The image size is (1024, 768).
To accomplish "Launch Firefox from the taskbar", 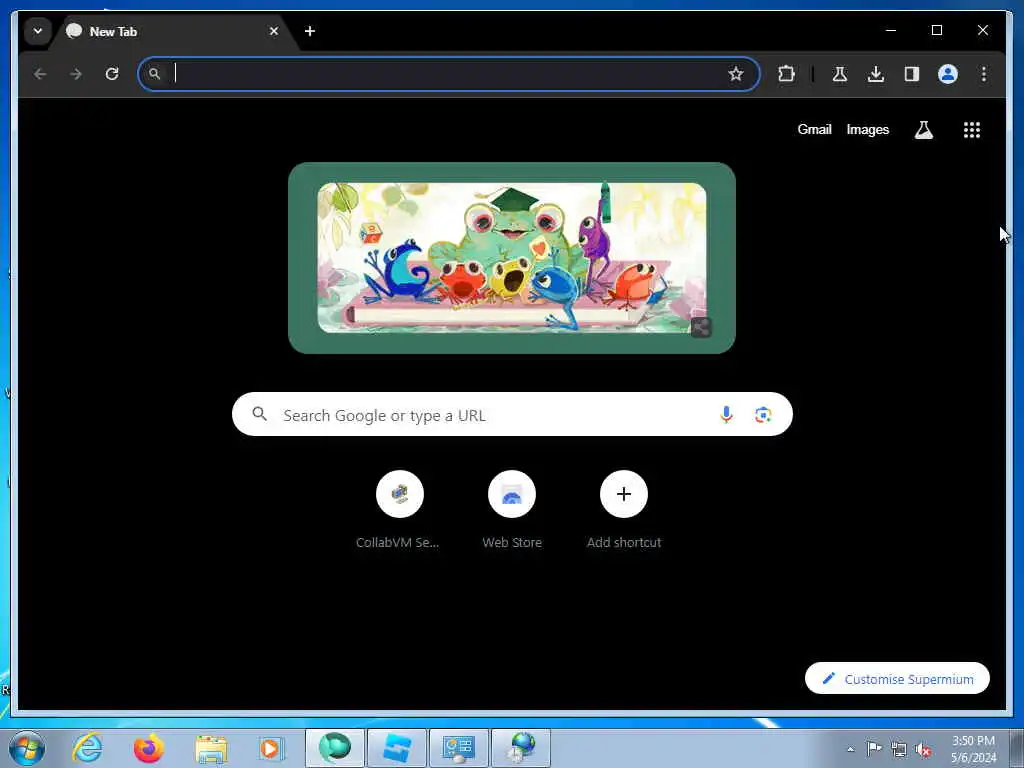I will coord(149,748).
